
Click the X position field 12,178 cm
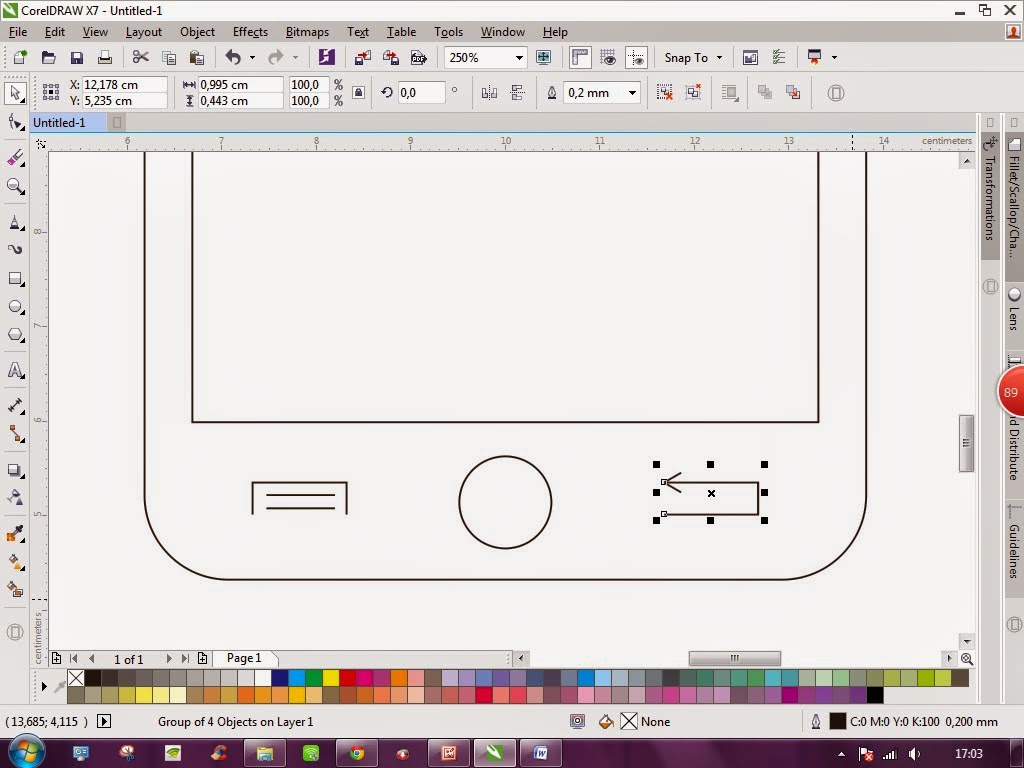click(x=124, y=85)
